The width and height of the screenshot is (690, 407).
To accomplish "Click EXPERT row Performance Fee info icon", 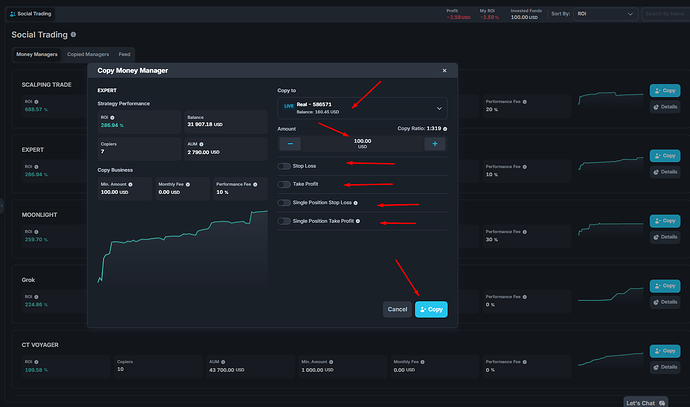I will tap(525, 167).
